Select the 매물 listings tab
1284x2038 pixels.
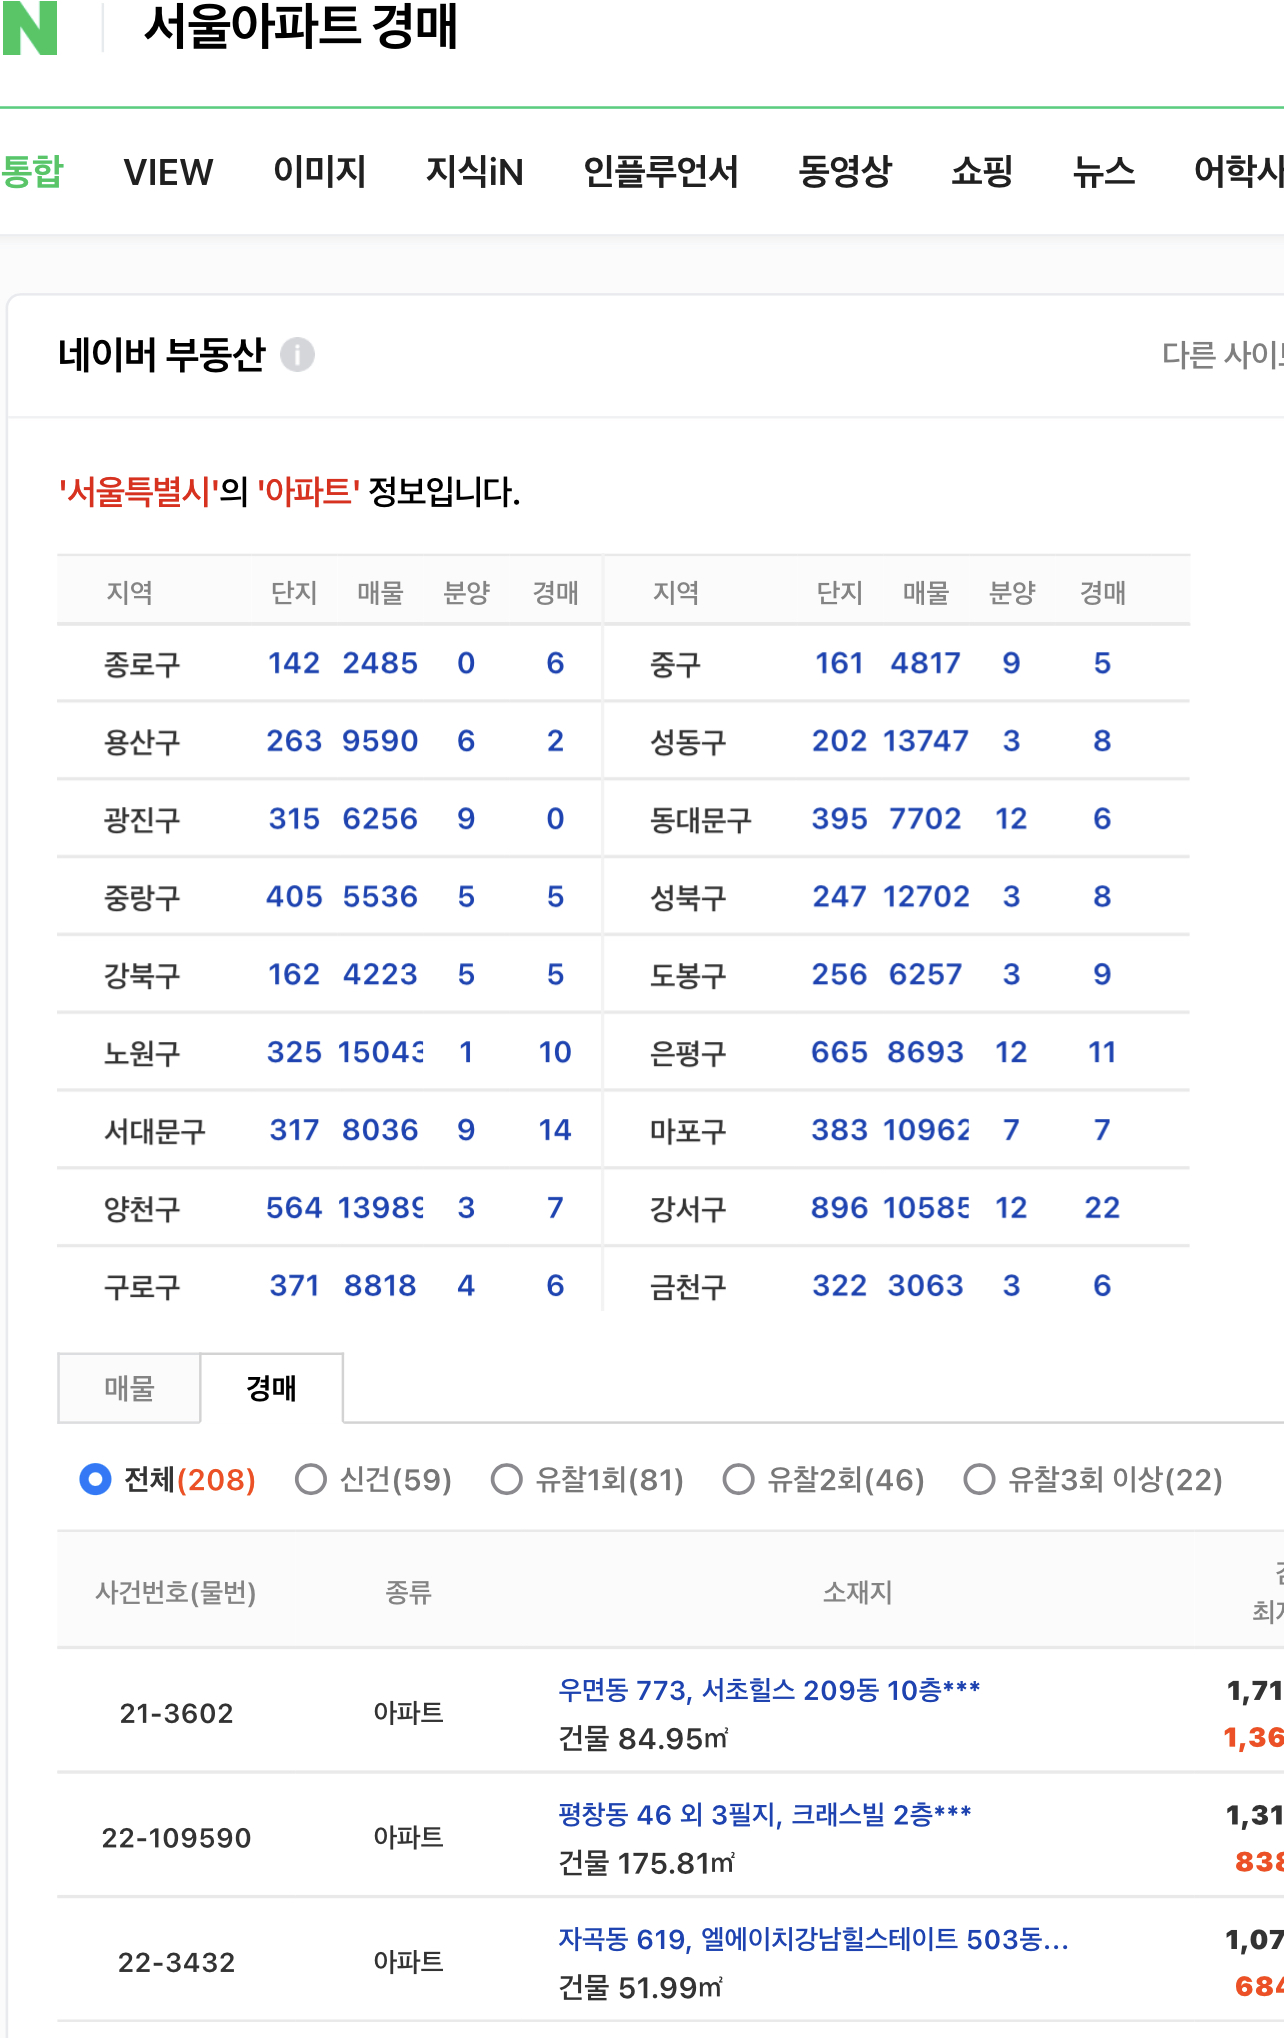pyautogui.click(x=129, y=1388)
